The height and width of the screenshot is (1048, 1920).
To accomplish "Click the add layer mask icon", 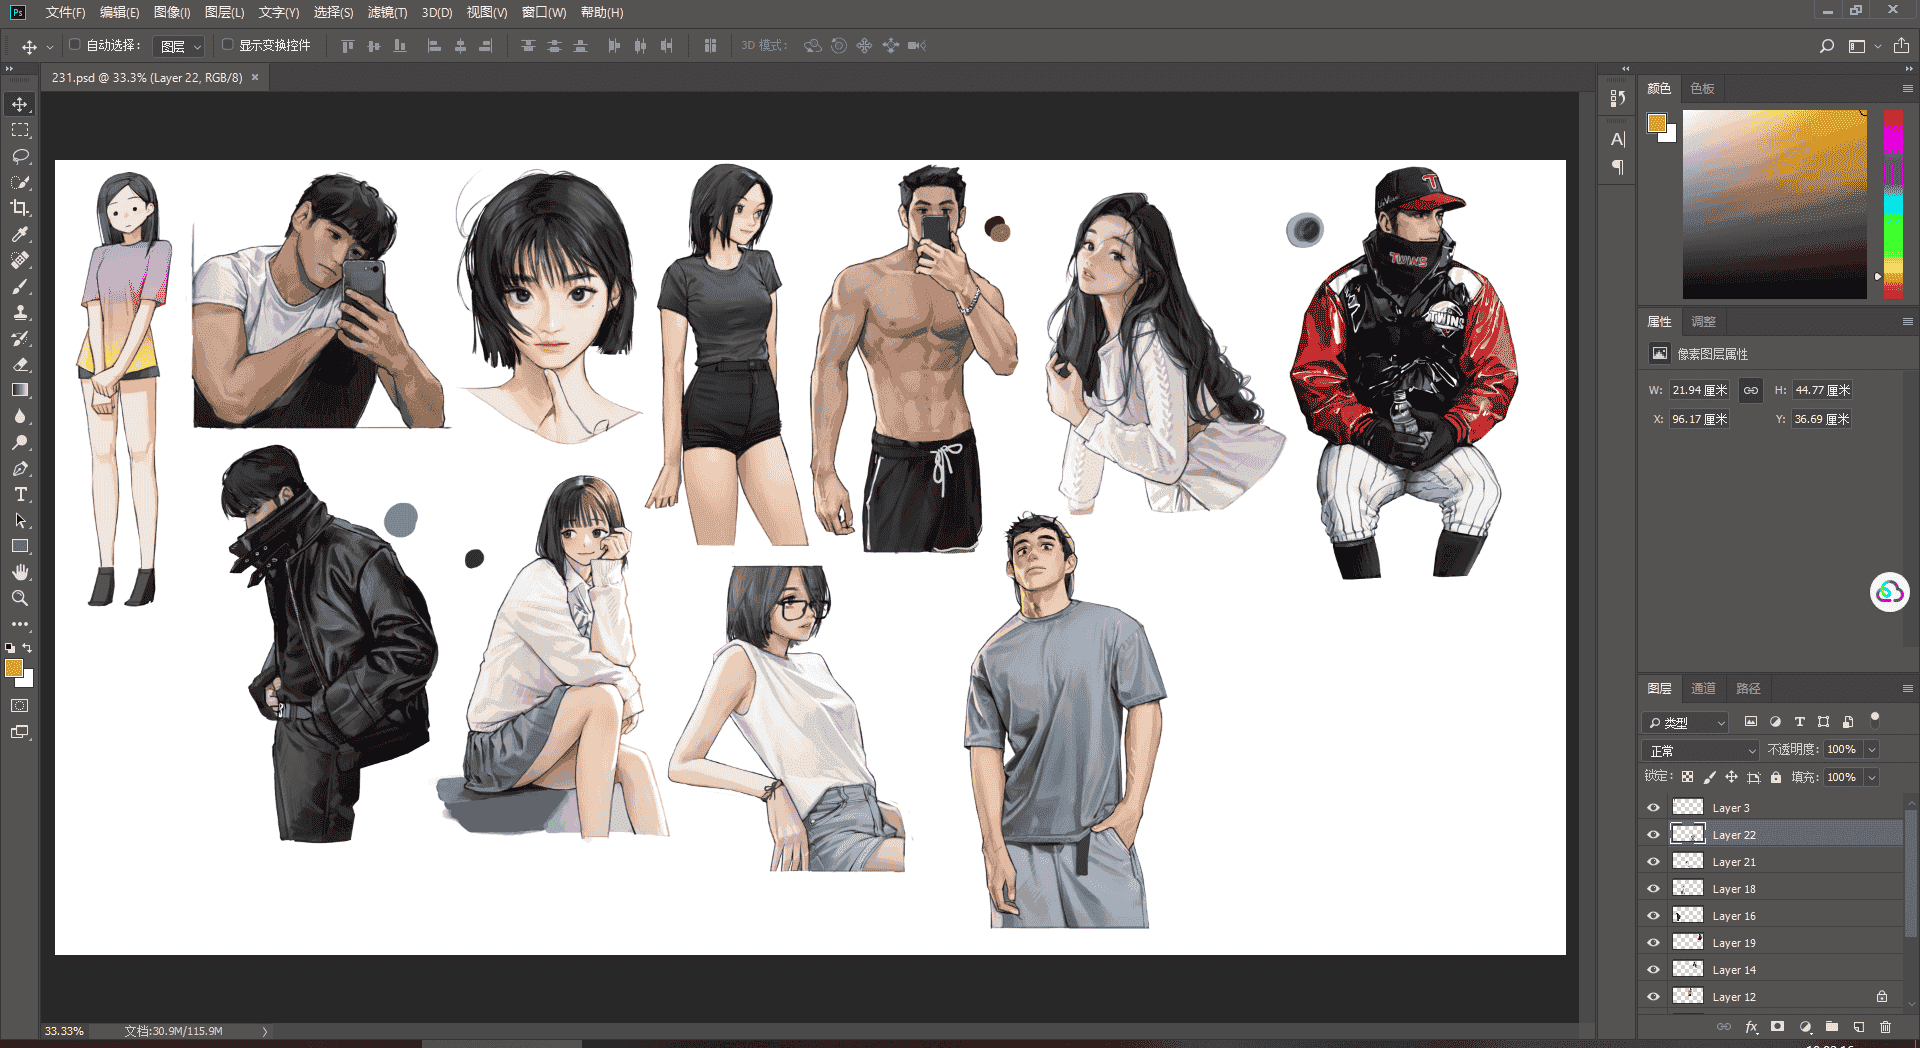I will [1777, 1027].
